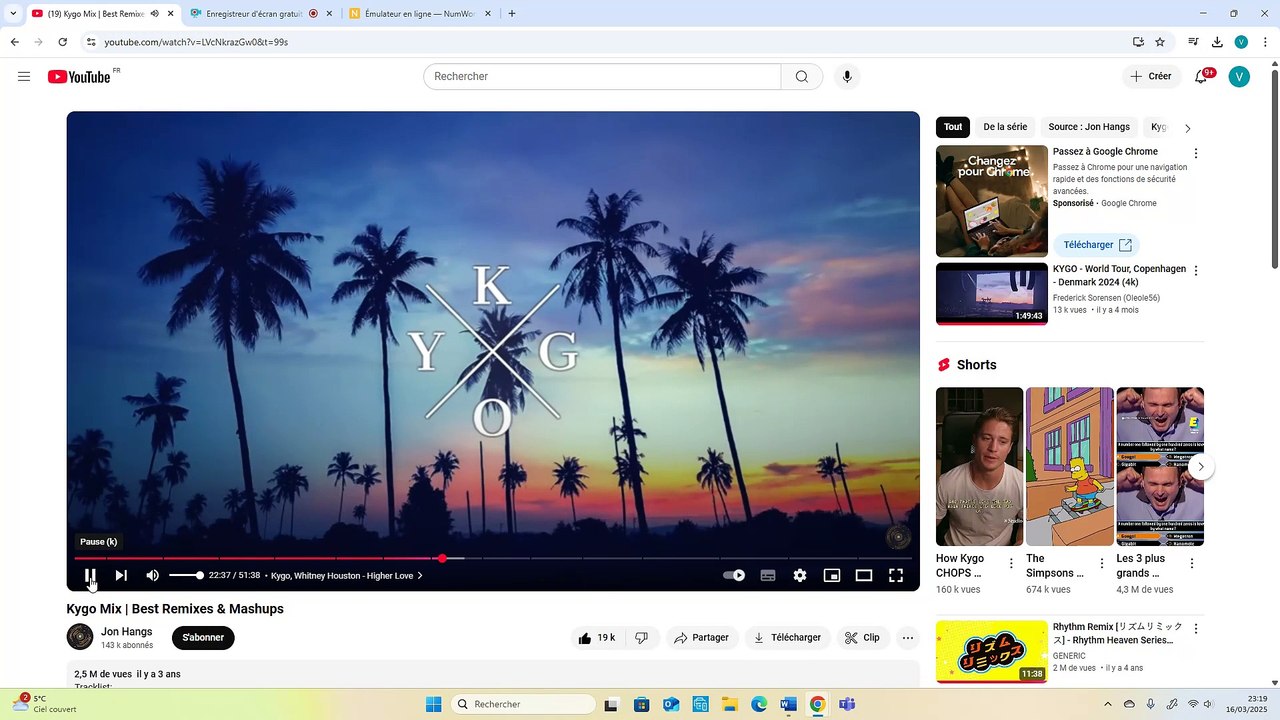This screenshot has width=1280, height=720.
Task: Focus the YouTube Rechercher search box
Action: tap(602, 77)
